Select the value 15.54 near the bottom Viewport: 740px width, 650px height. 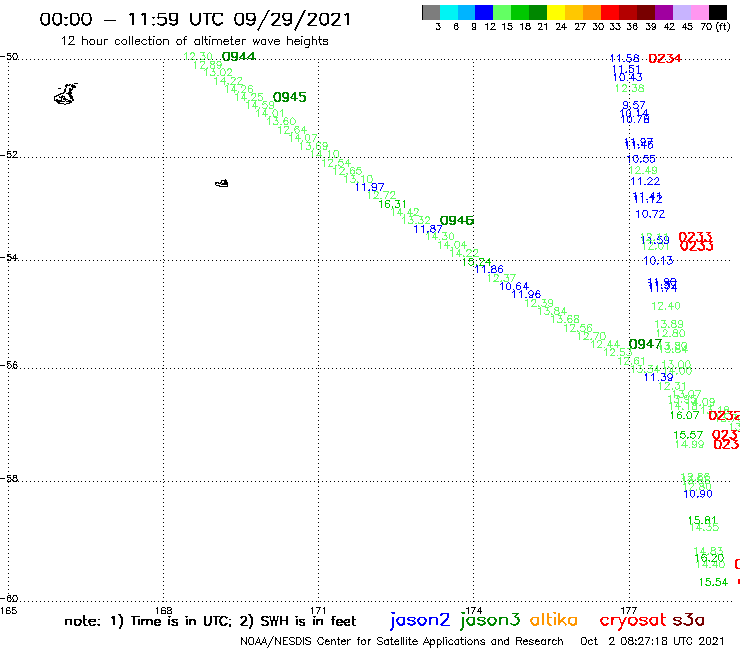tap(714, 582)
